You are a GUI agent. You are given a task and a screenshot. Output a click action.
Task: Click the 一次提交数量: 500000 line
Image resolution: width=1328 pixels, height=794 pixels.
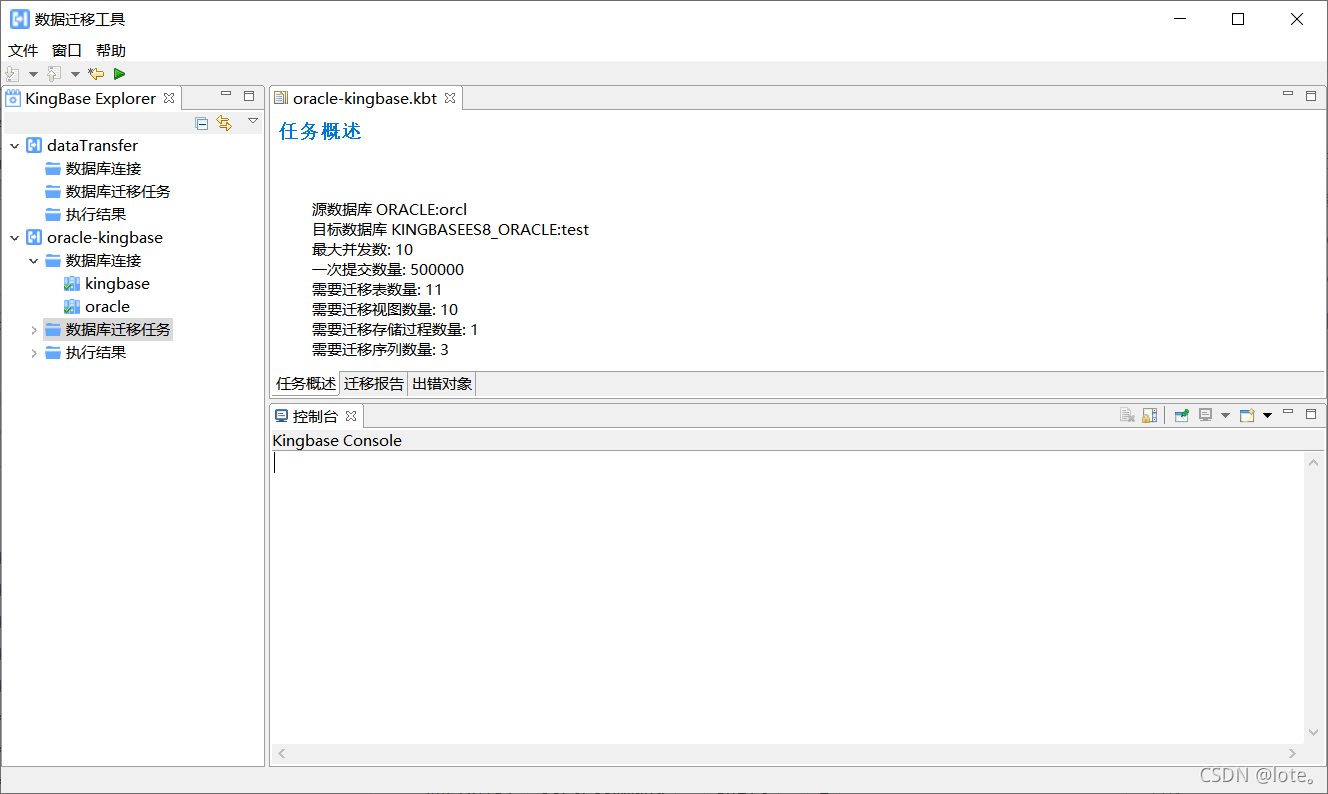pyautogui.click(x=388, y=270)
